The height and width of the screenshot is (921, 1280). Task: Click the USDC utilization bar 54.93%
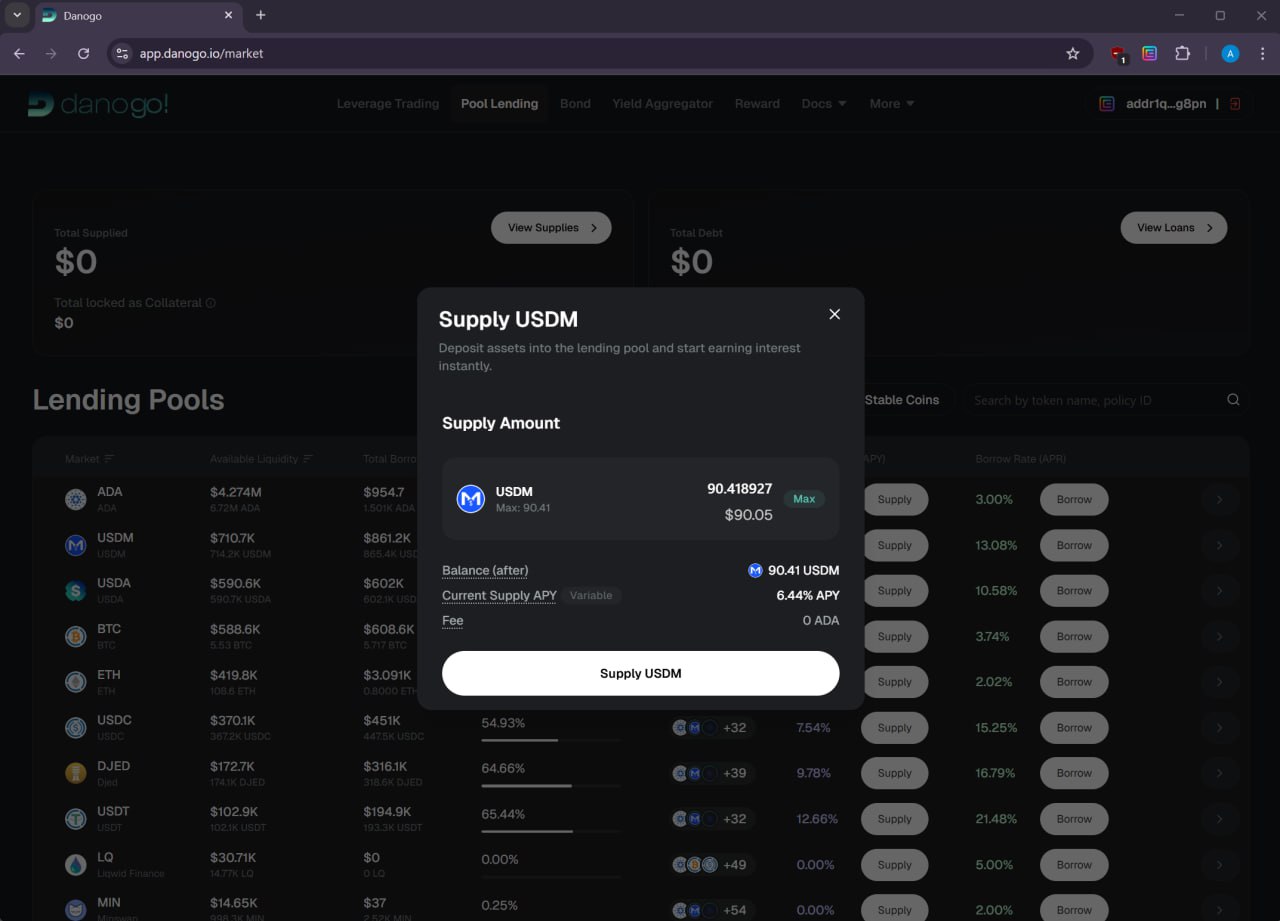(x=551, y=740)
